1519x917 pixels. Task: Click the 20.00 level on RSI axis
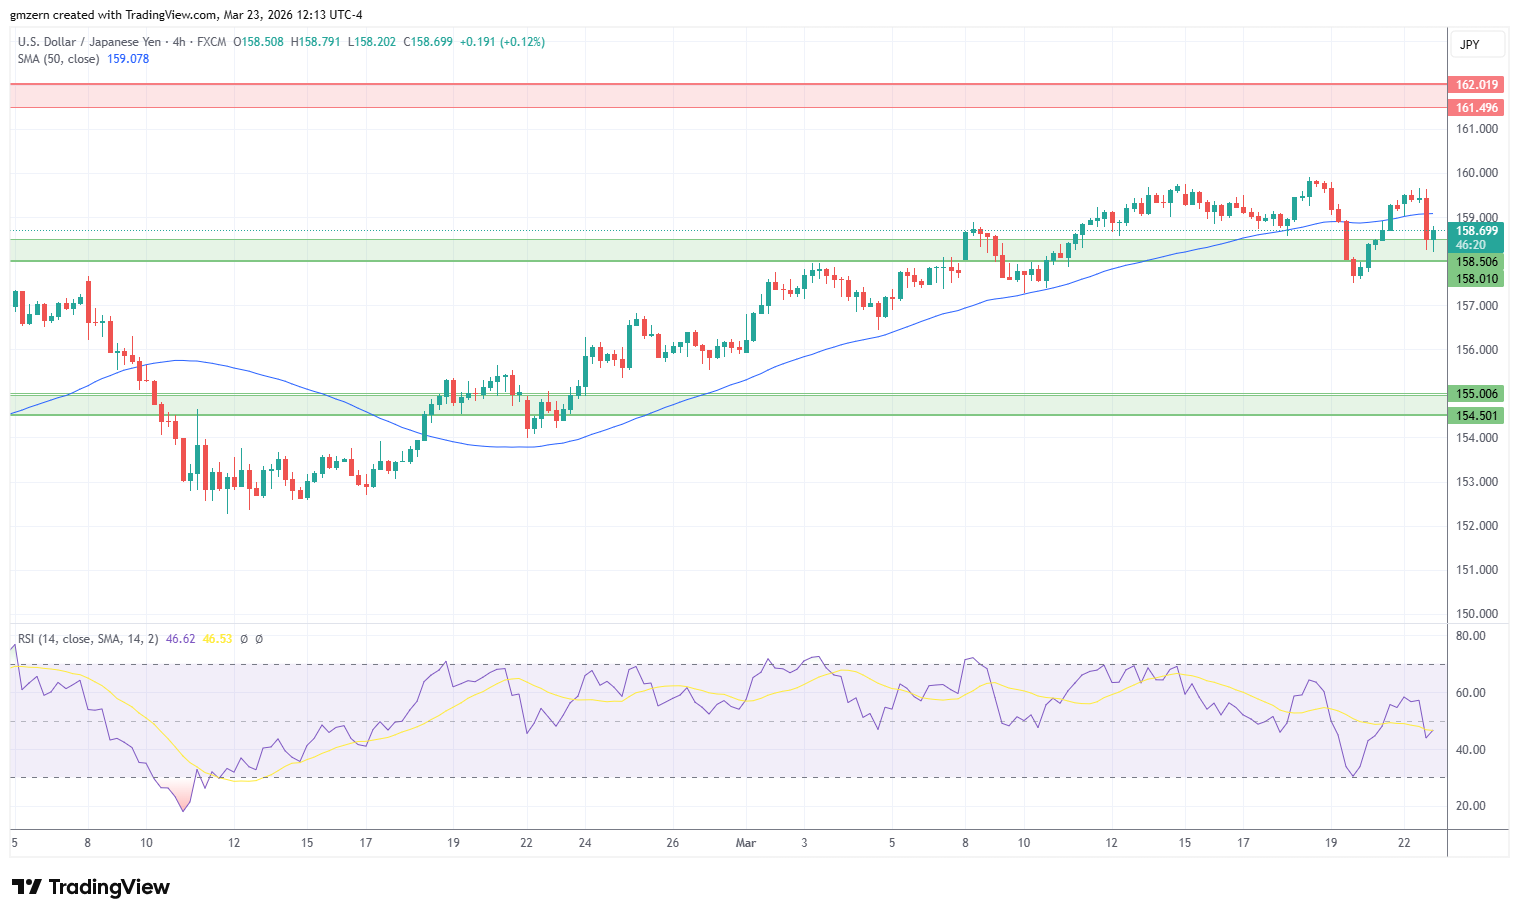pyautogui.click(x=1471, y=806)
